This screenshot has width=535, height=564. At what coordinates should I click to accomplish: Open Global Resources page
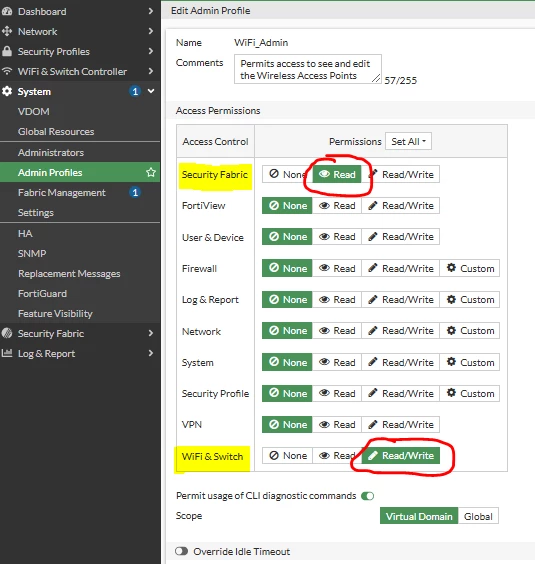click(56, 132)
